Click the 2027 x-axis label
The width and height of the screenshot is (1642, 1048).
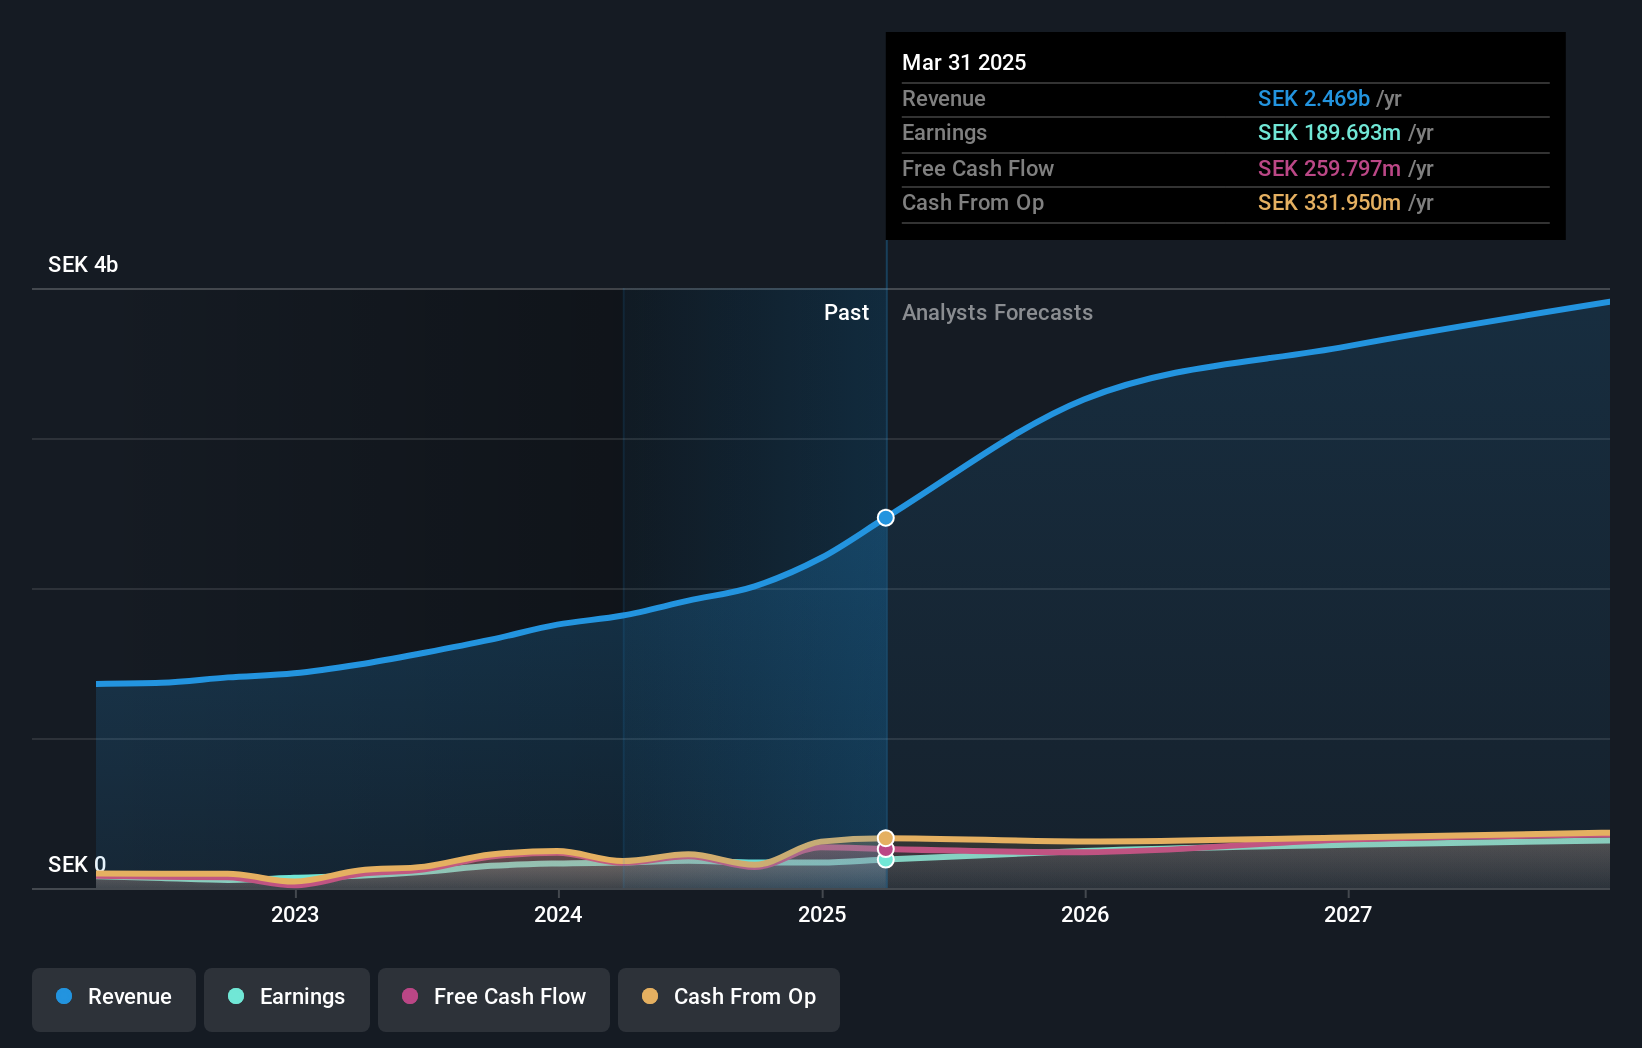click(x=1348, y=914)
